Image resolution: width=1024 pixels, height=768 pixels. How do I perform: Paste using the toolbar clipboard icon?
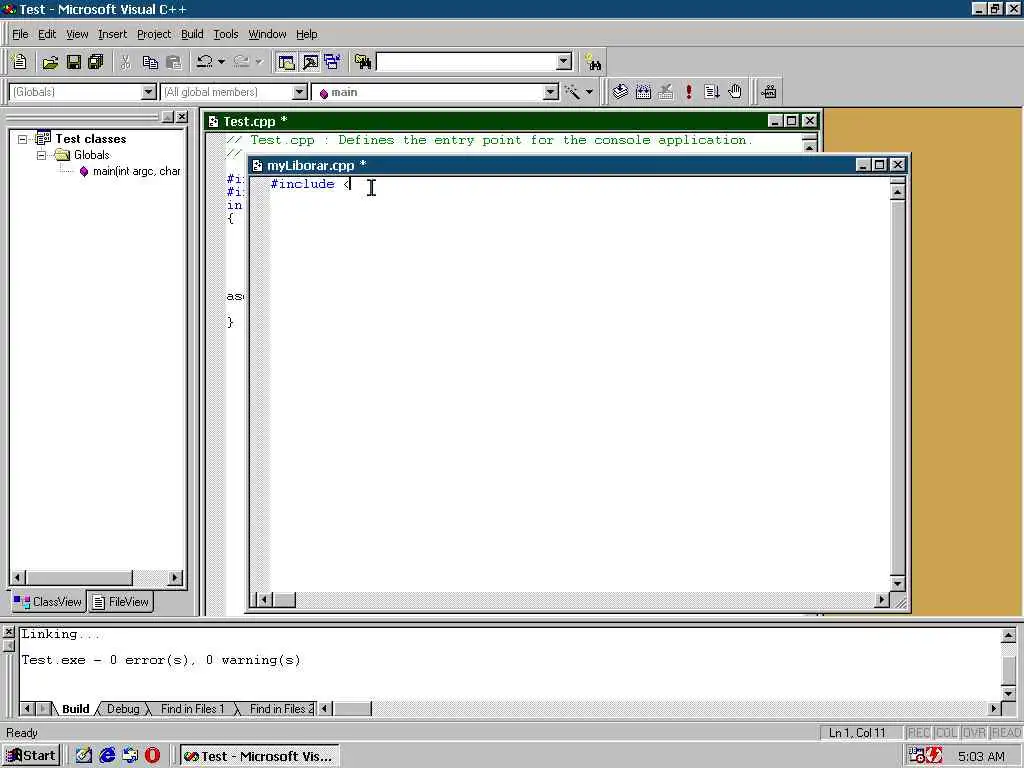174,62
